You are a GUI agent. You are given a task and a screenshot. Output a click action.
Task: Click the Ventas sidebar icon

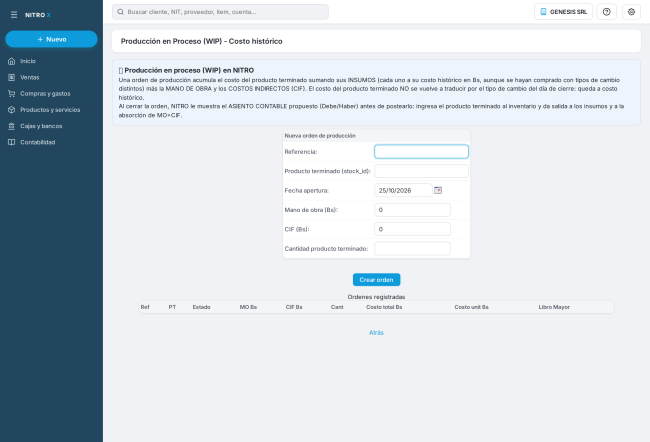pos(12,78)
